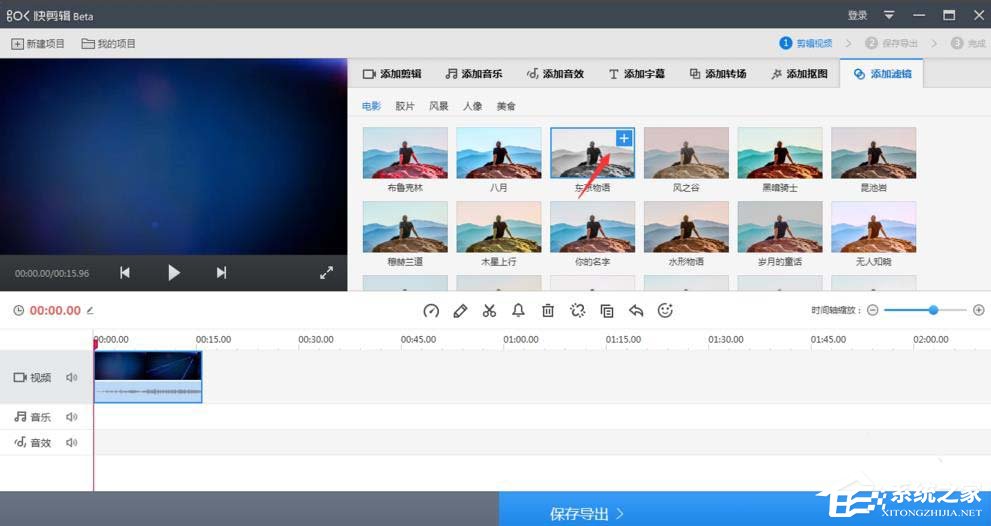The height and width of the screenshot is (526, 991).
Task: Delete clip with the trash icon
Action: [x=548, y=310]
